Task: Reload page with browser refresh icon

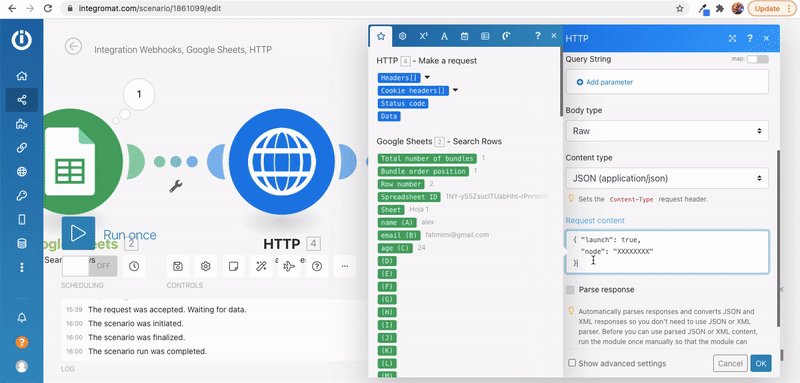Action: [48, 9]
